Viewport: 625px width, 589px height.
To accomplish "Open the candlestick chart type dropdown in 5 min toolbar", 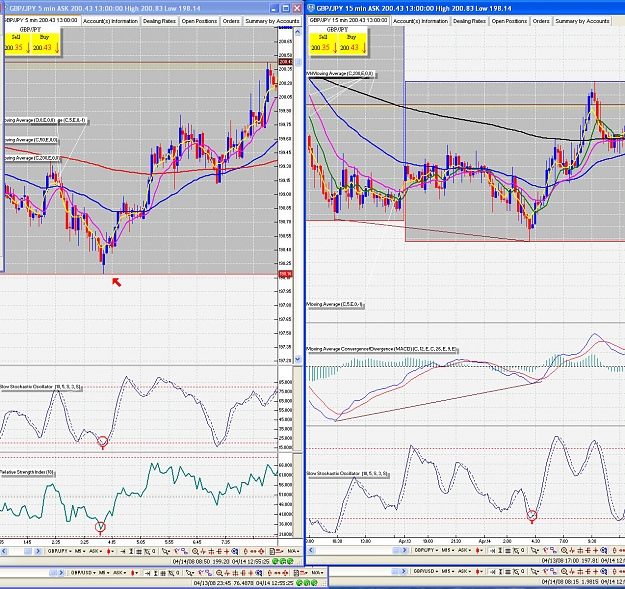I will tap(110, 551).
